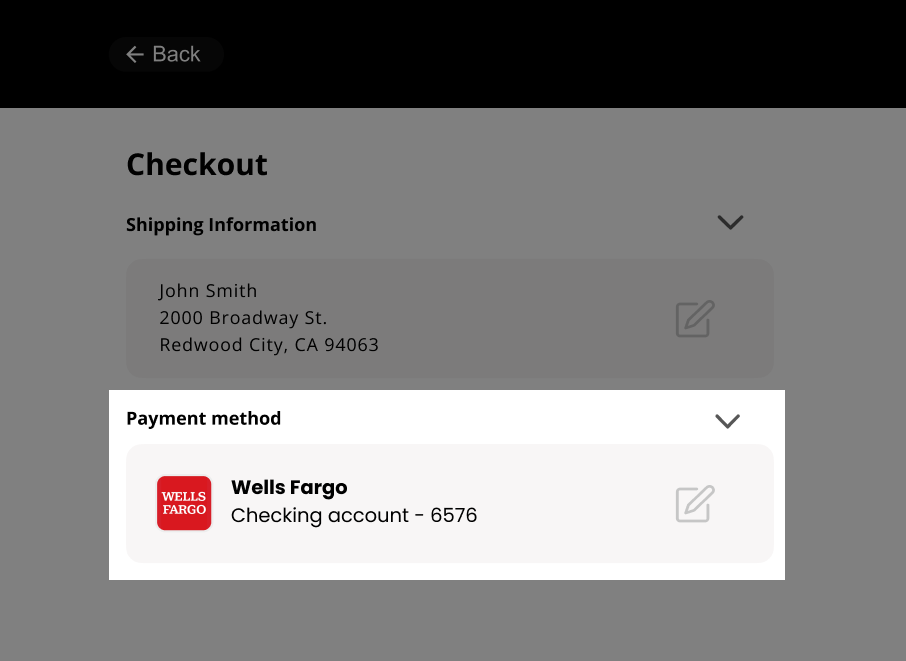The image size is (906, 661).
Task: Click the Redwood City, CA 94063 line
Action: (x=269, y=345)
